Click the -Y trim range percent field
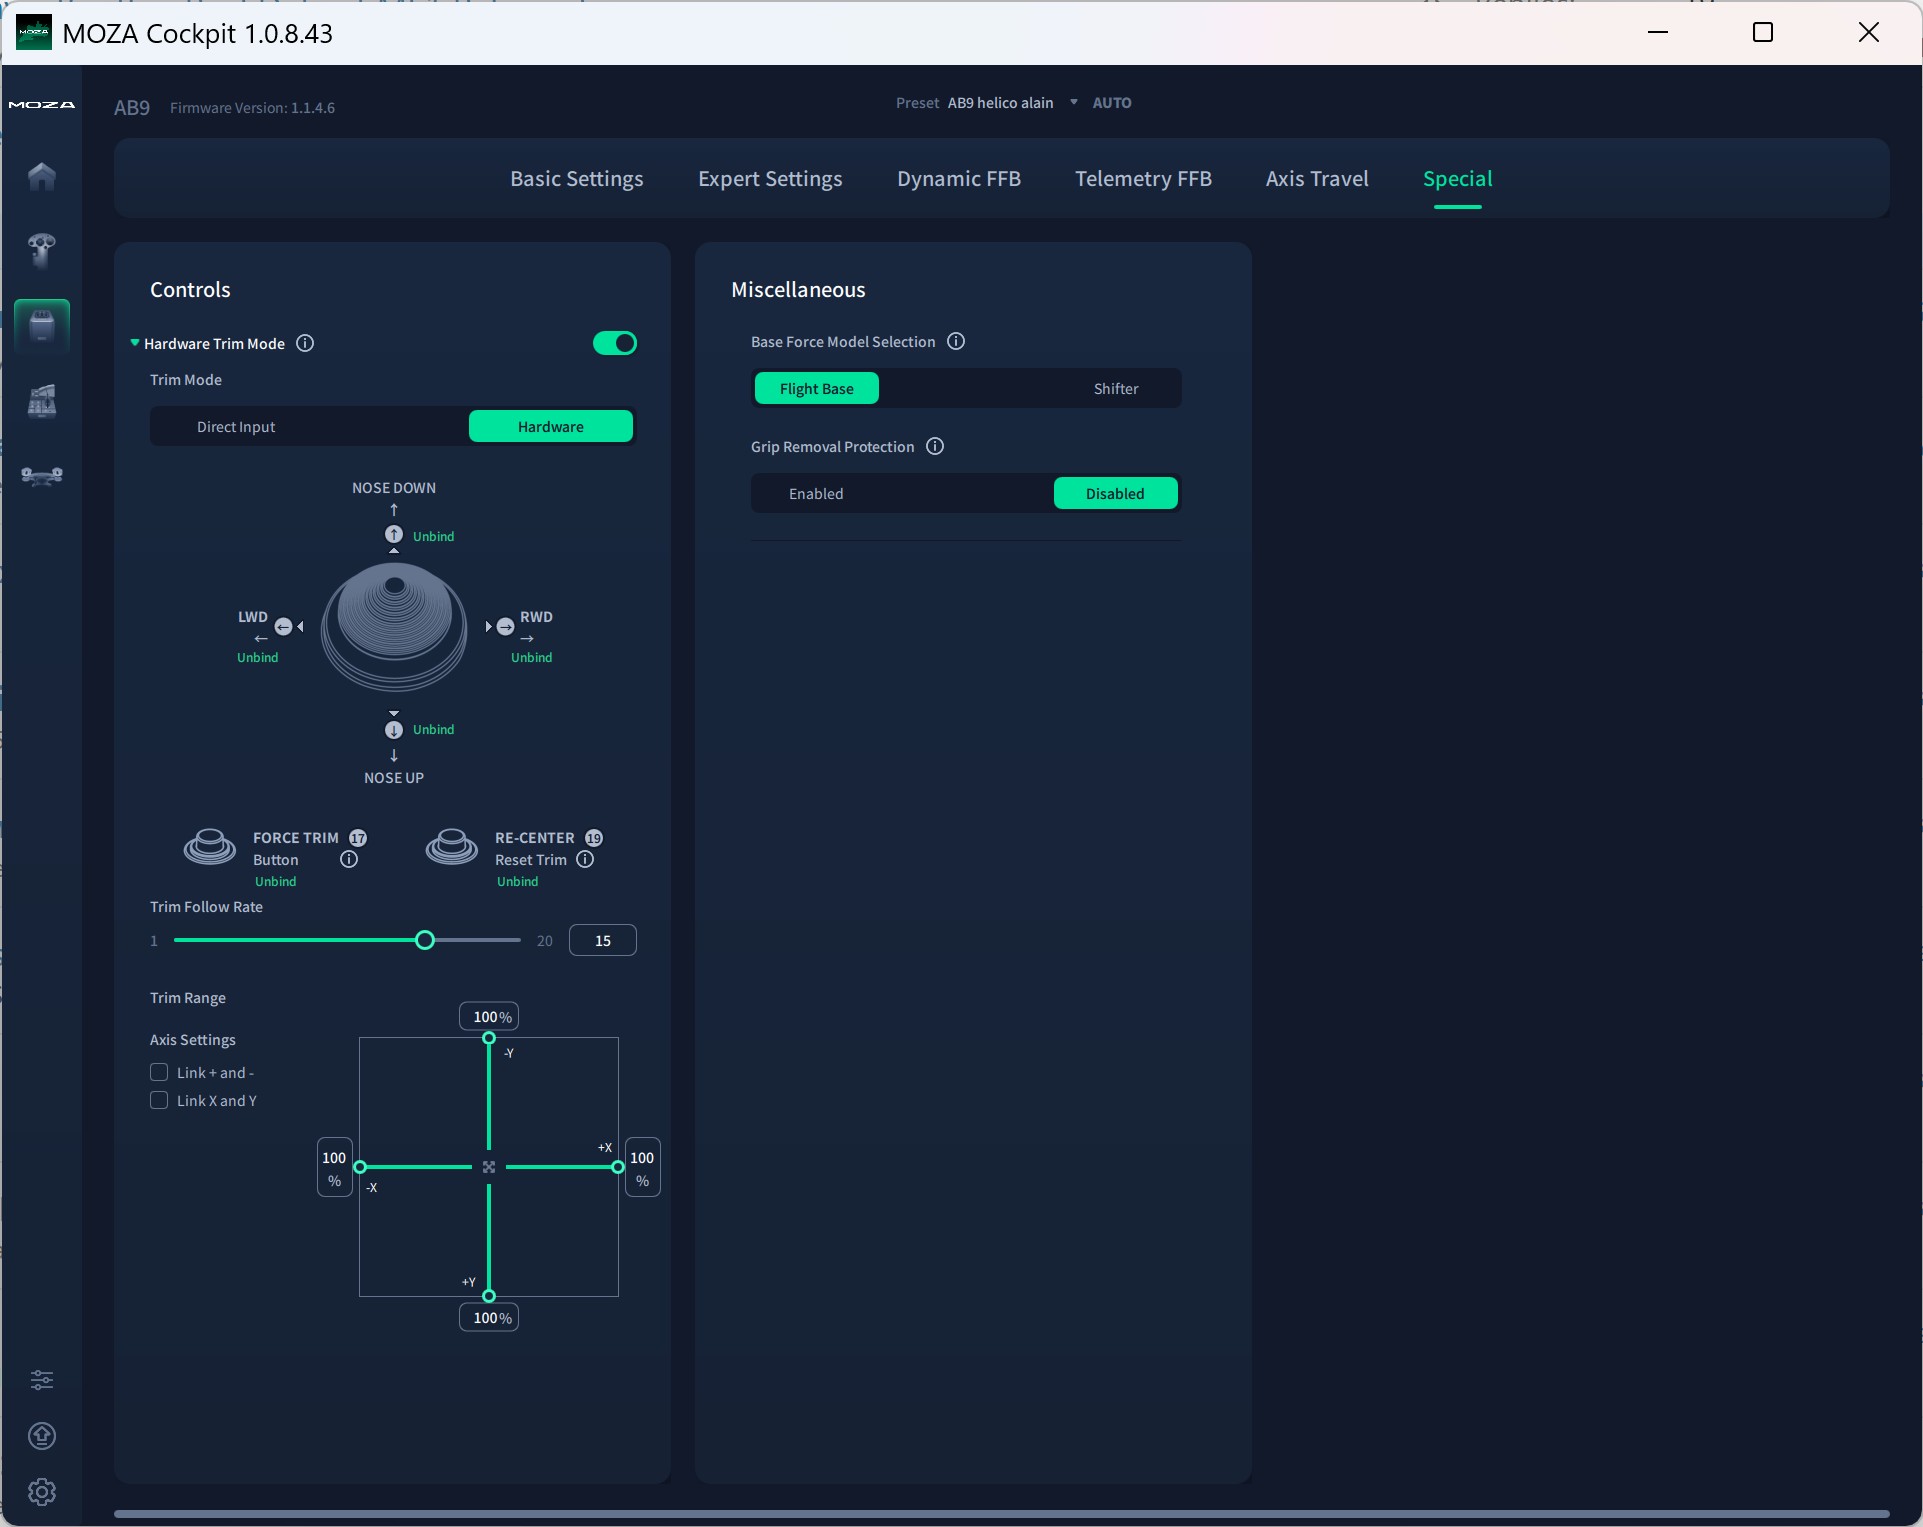The height and width of the screenshot is (1527, 1923). point(489,1016)
